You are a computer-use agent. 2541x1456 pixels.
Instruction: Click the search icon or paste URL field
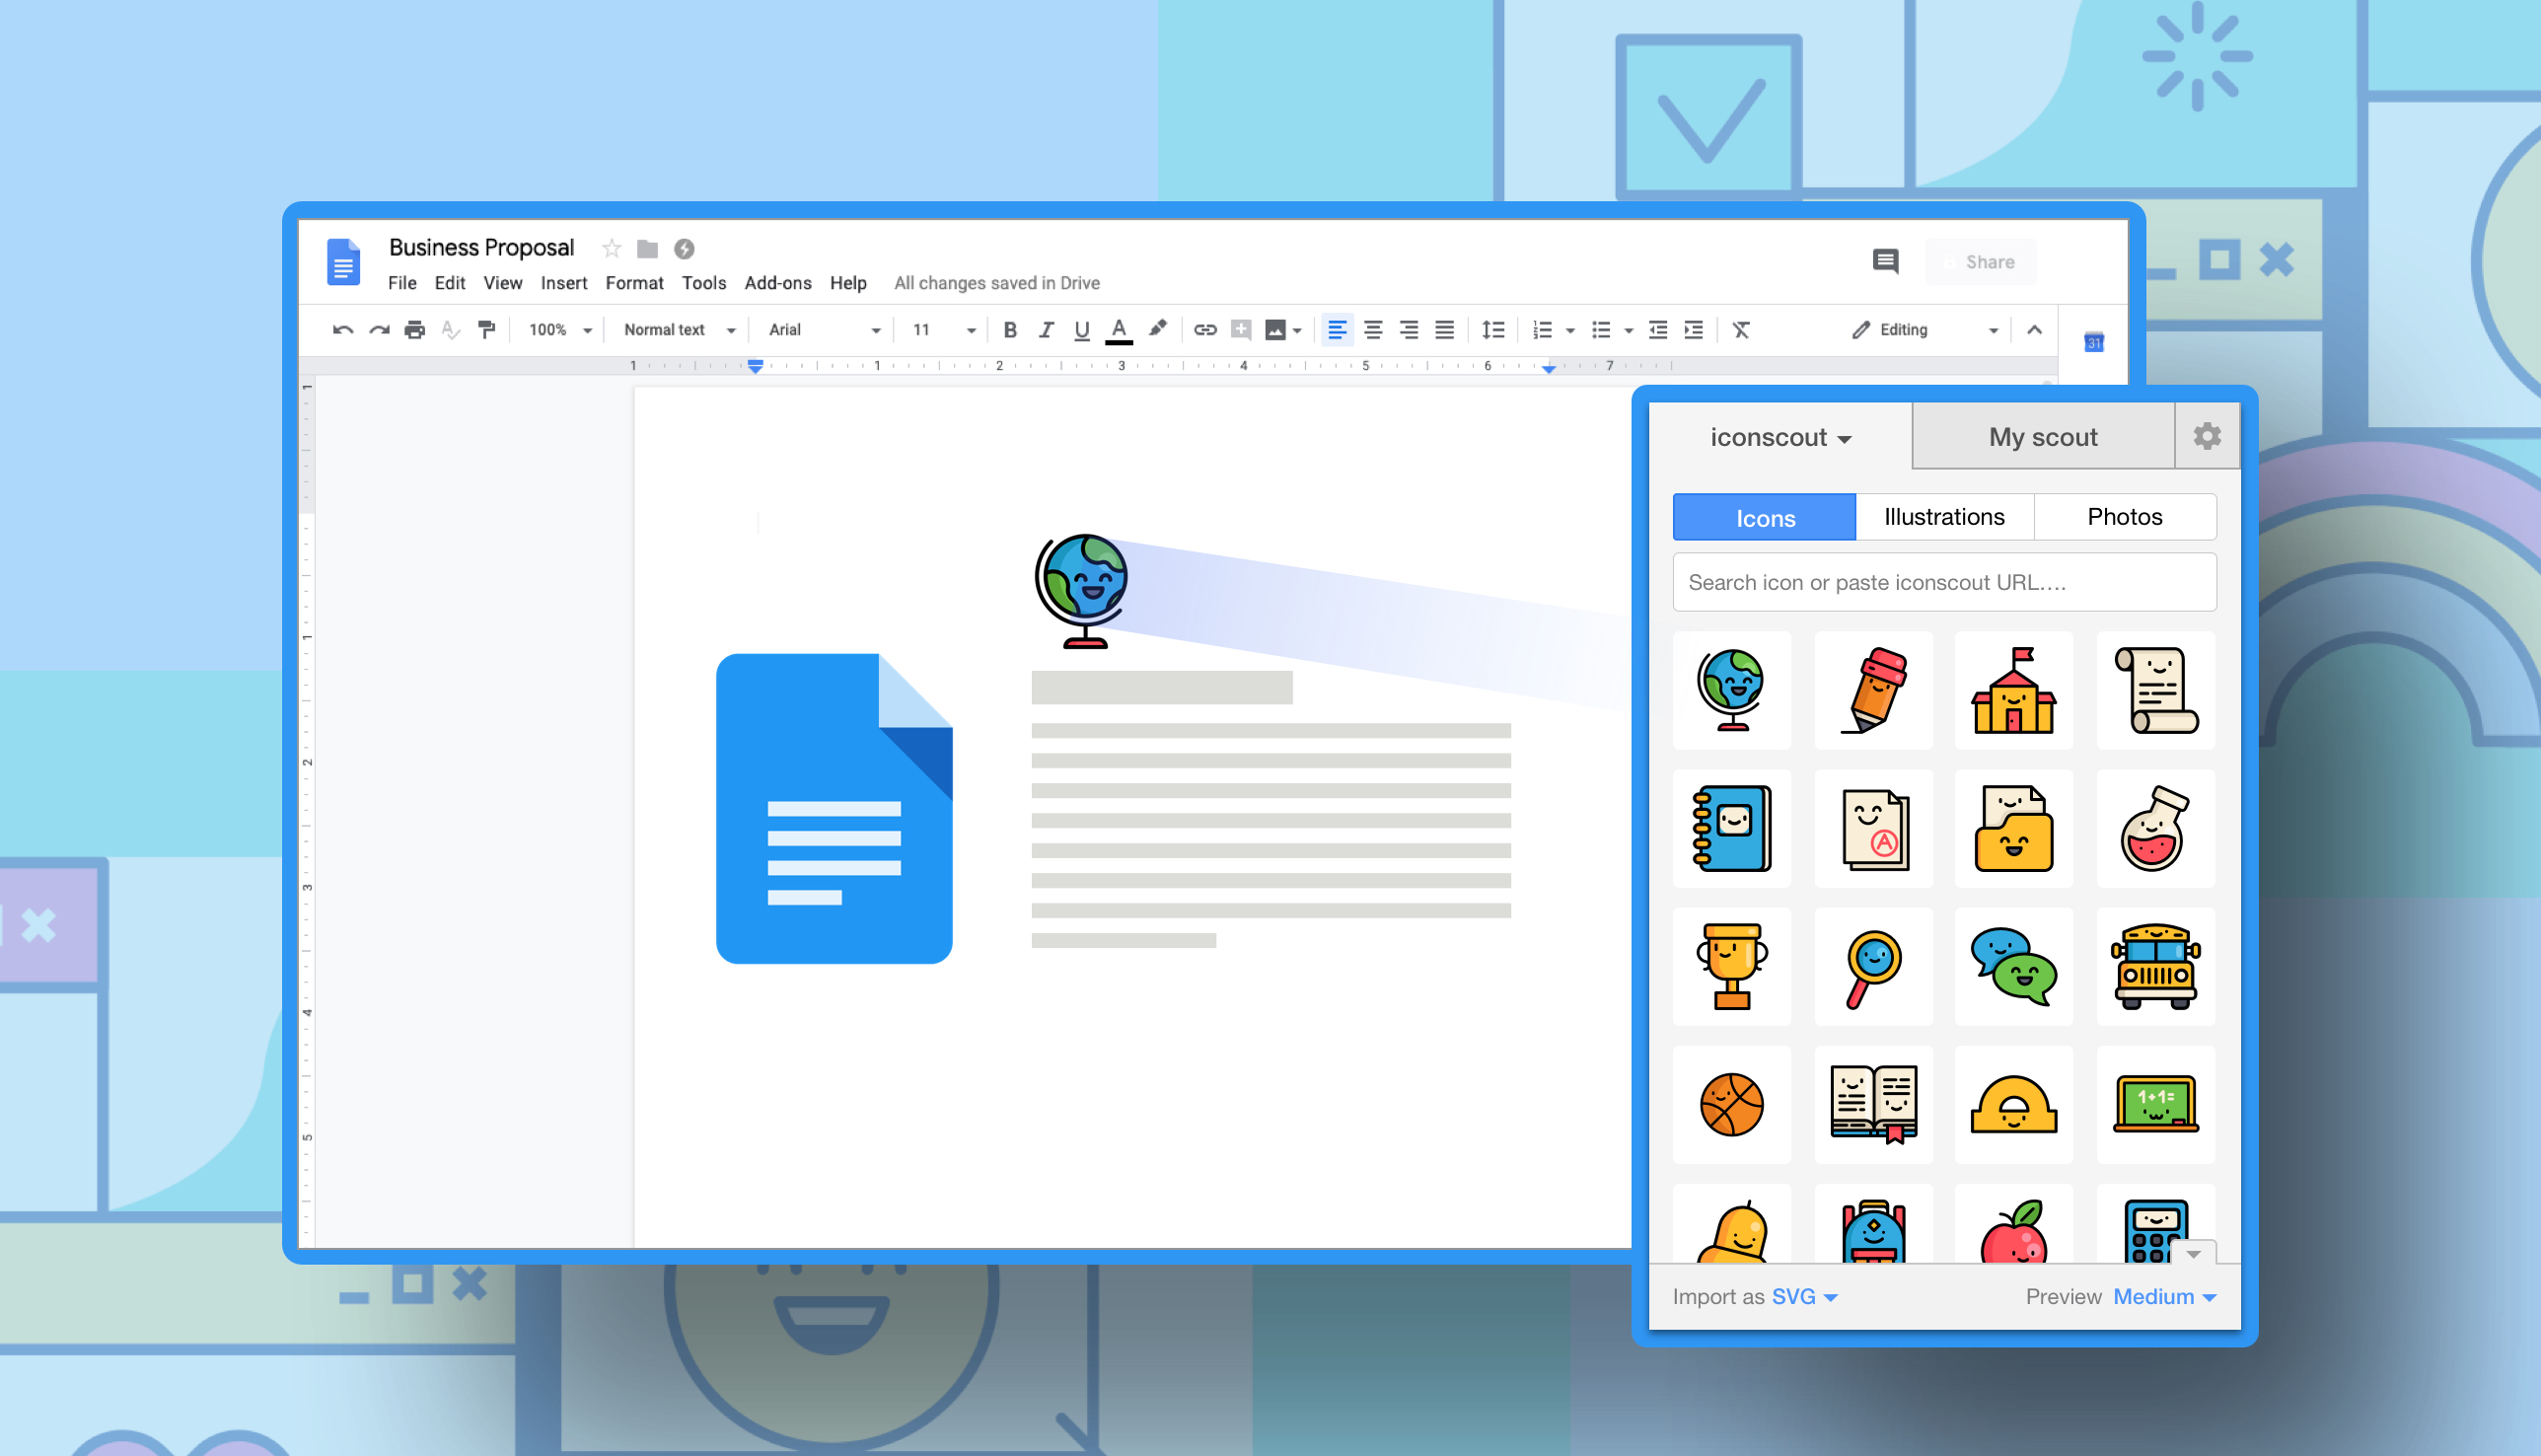click(1940, 581)
